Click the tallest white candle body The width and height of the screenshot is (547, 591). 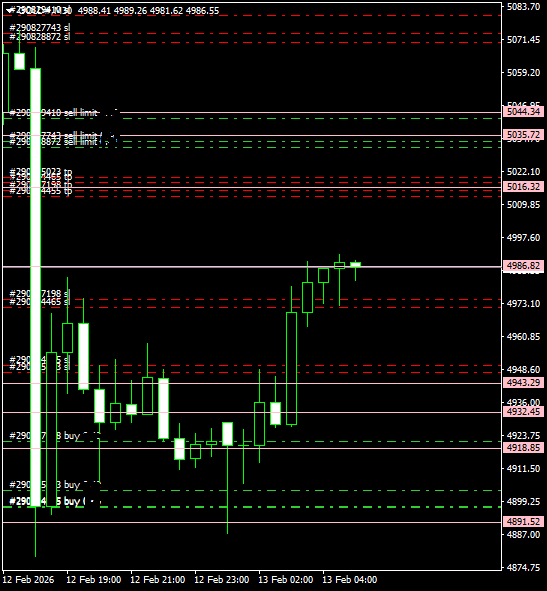pyautogui.click(x=35, y=287)
